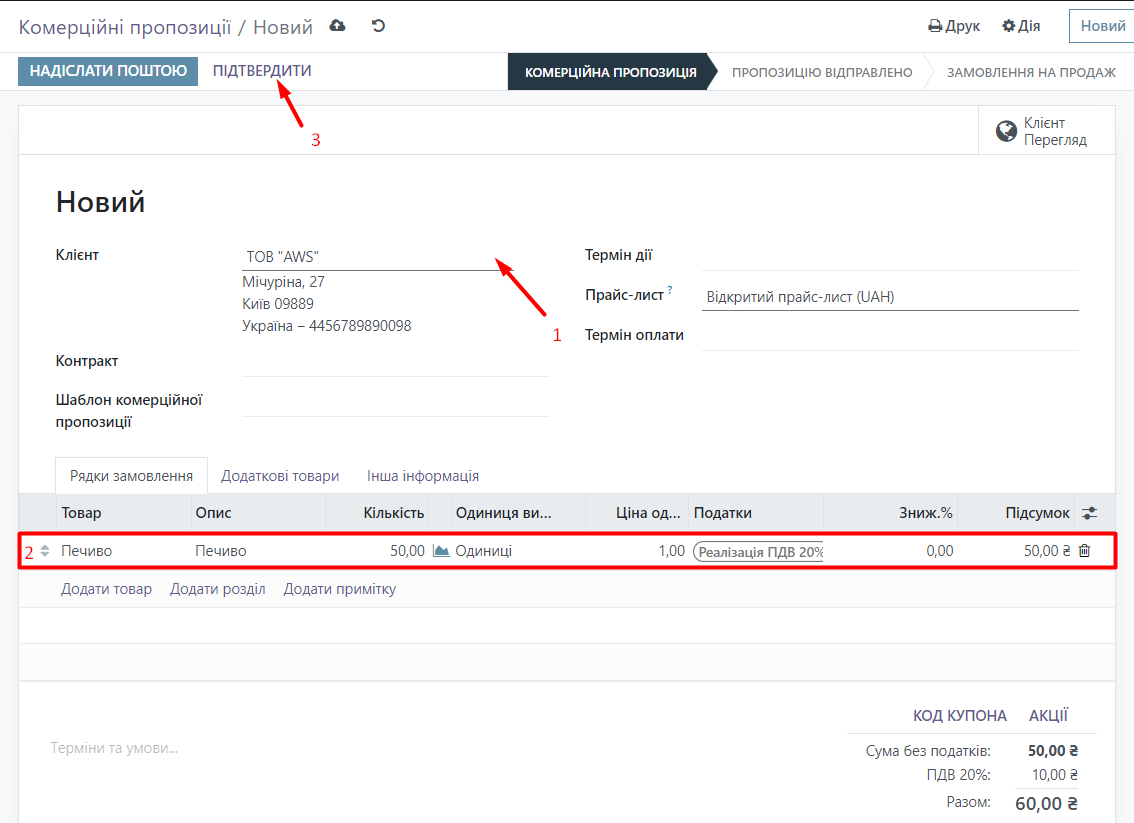This screenshot has width=1134, height=823.
Task: Click the Додати розділ link
Action: (217, 589)
